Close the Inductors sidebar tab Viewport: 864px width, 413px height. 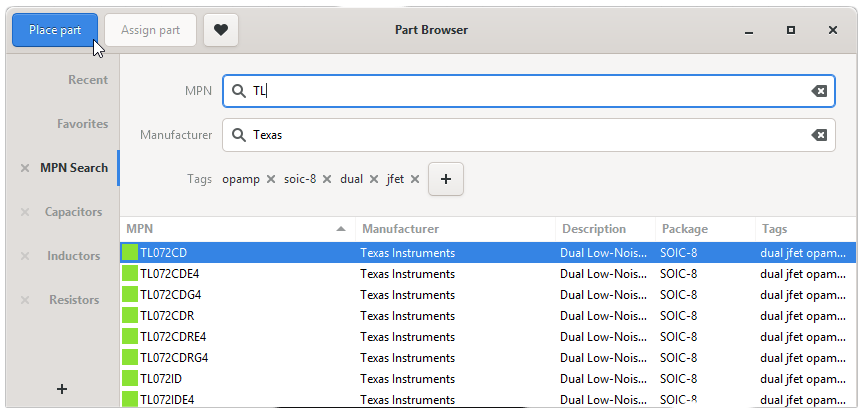(25, 256)
